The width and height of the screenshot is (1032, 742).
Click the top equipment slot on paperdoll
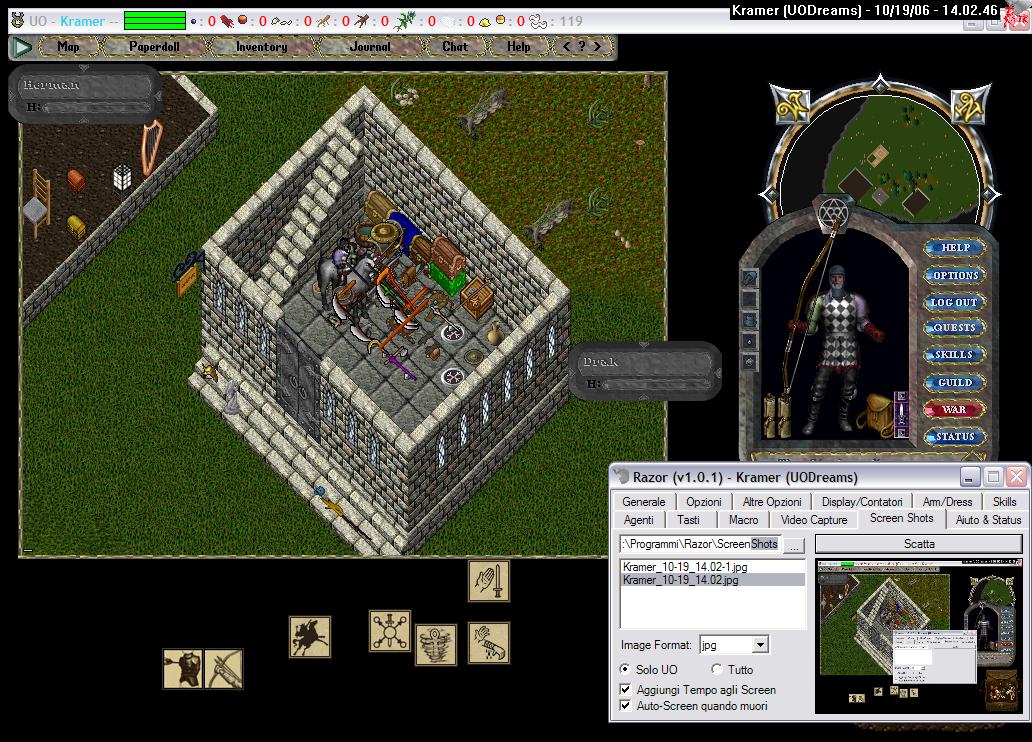tap(749, 278)
